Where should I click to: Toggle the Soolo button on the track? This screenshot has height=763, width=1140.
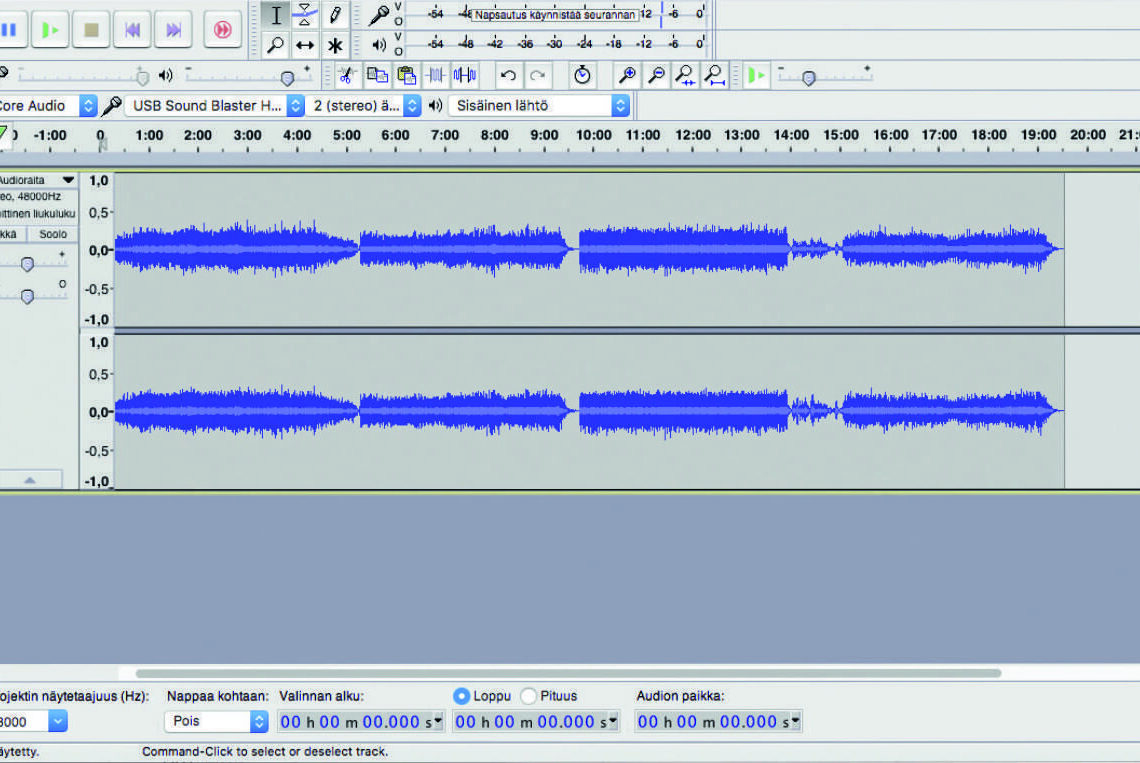(x=53, y=234)
